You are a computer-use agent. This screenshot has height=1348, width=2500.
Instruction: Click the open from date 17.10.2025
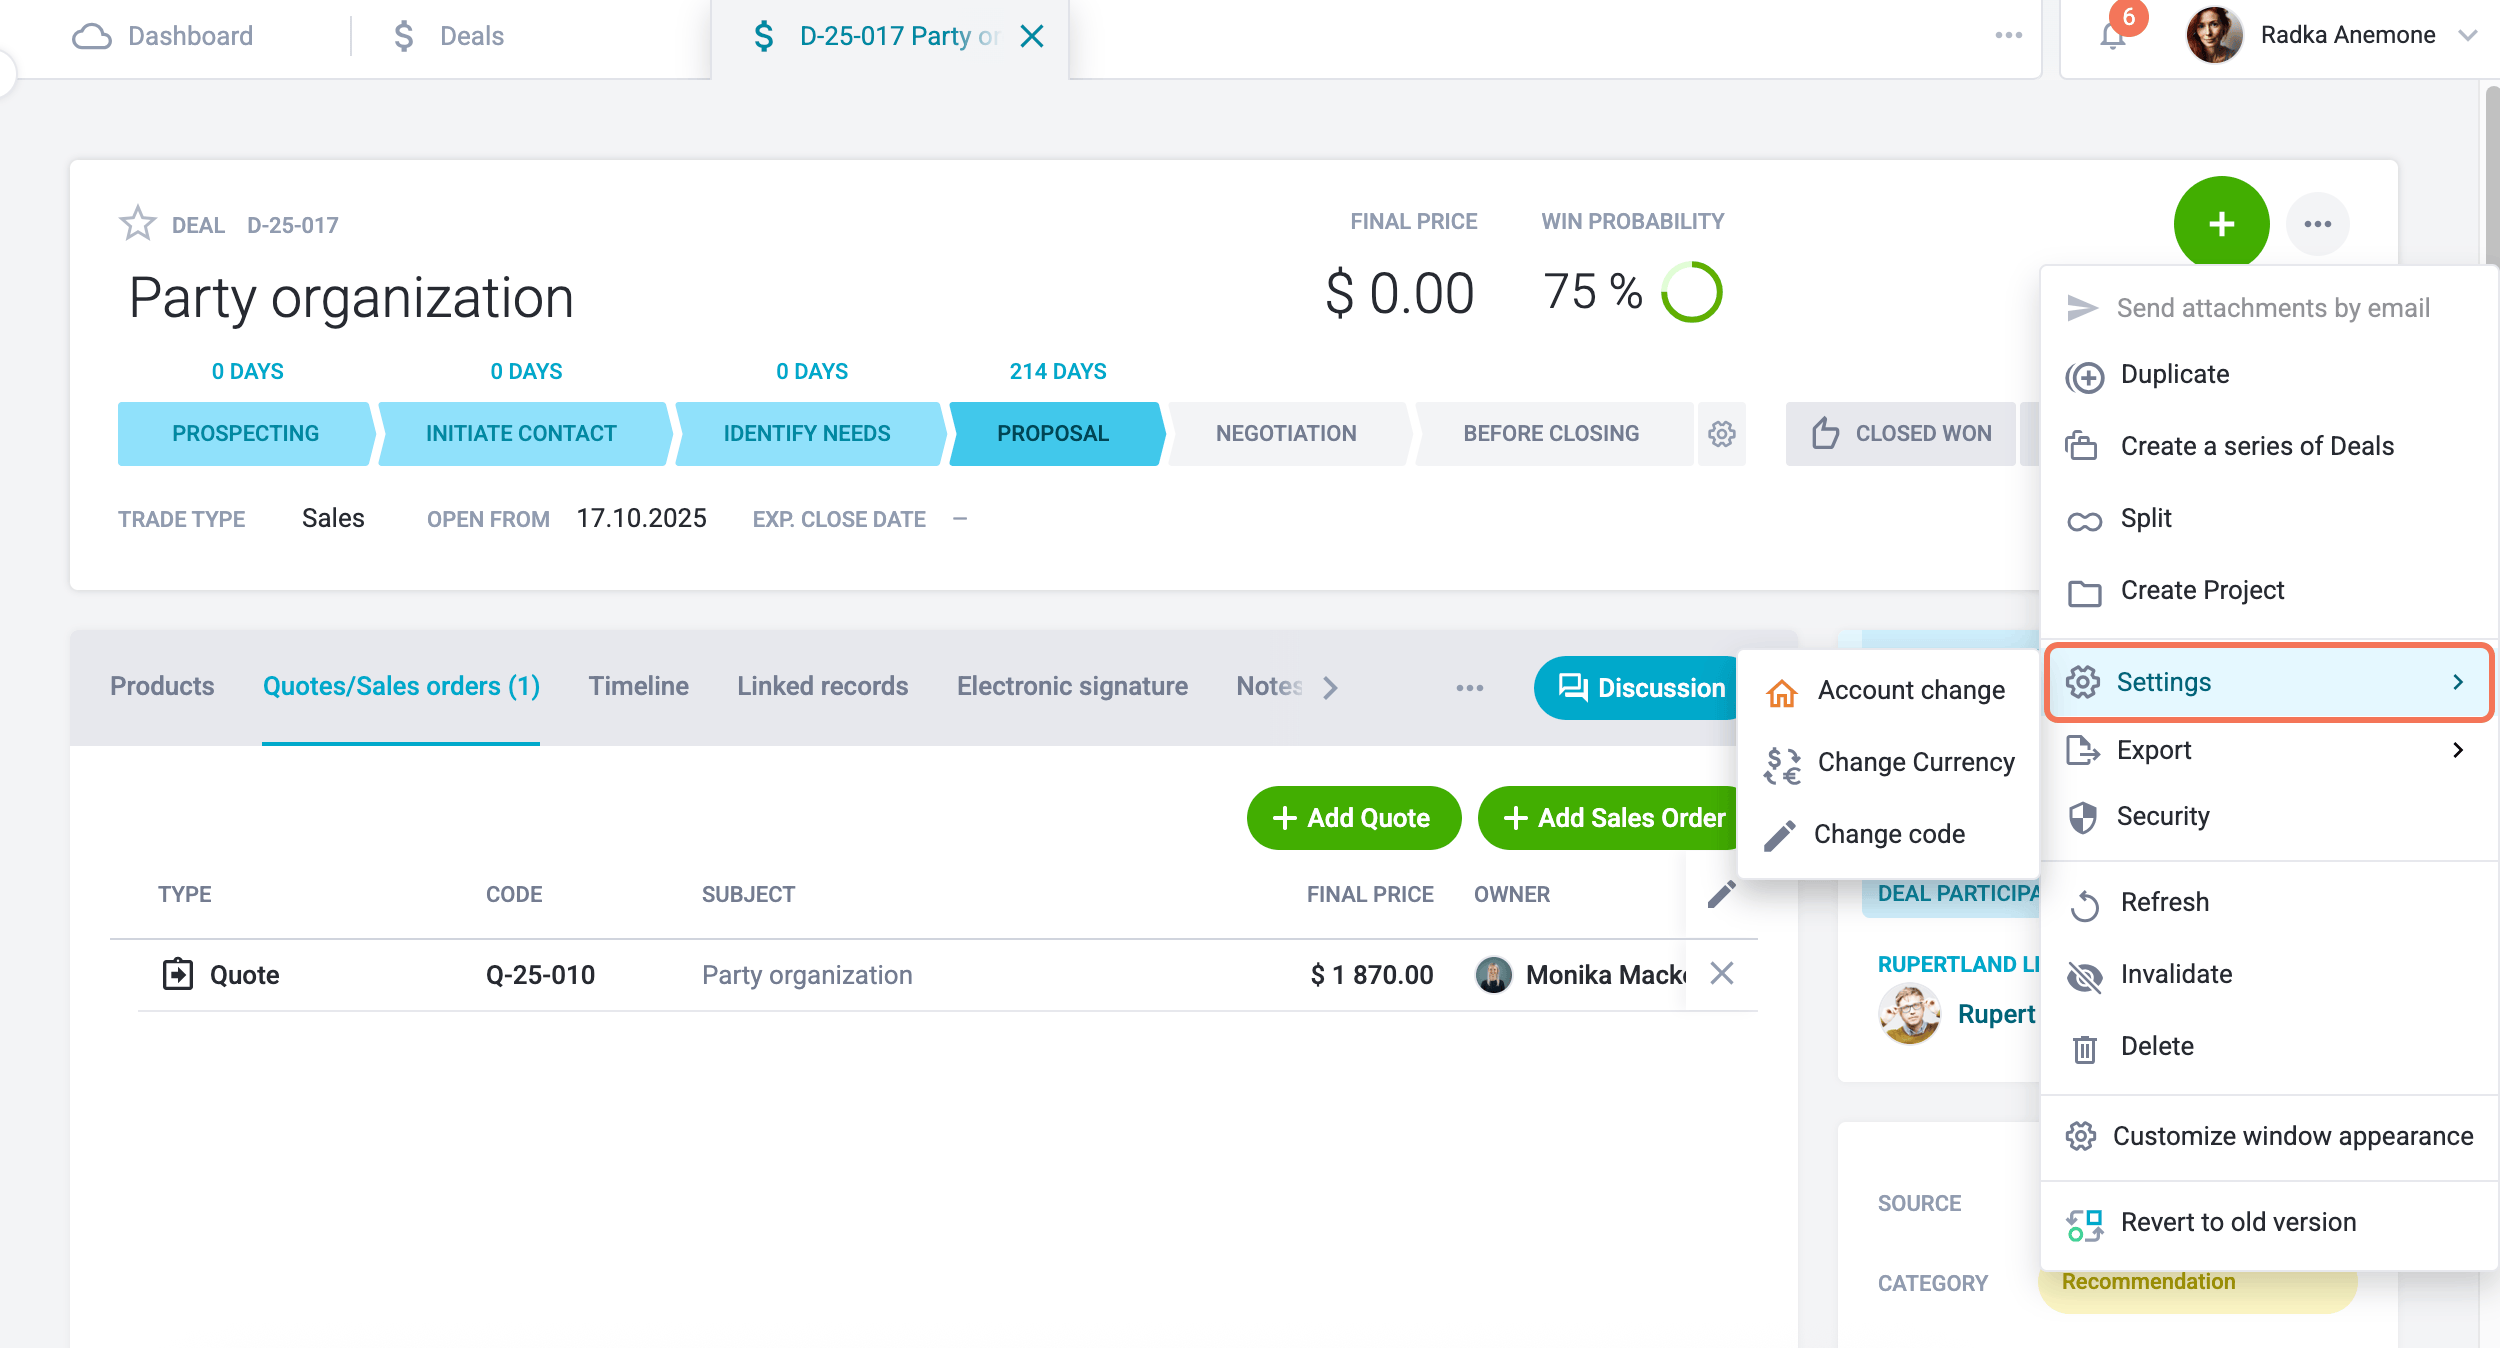pos(641,518)
